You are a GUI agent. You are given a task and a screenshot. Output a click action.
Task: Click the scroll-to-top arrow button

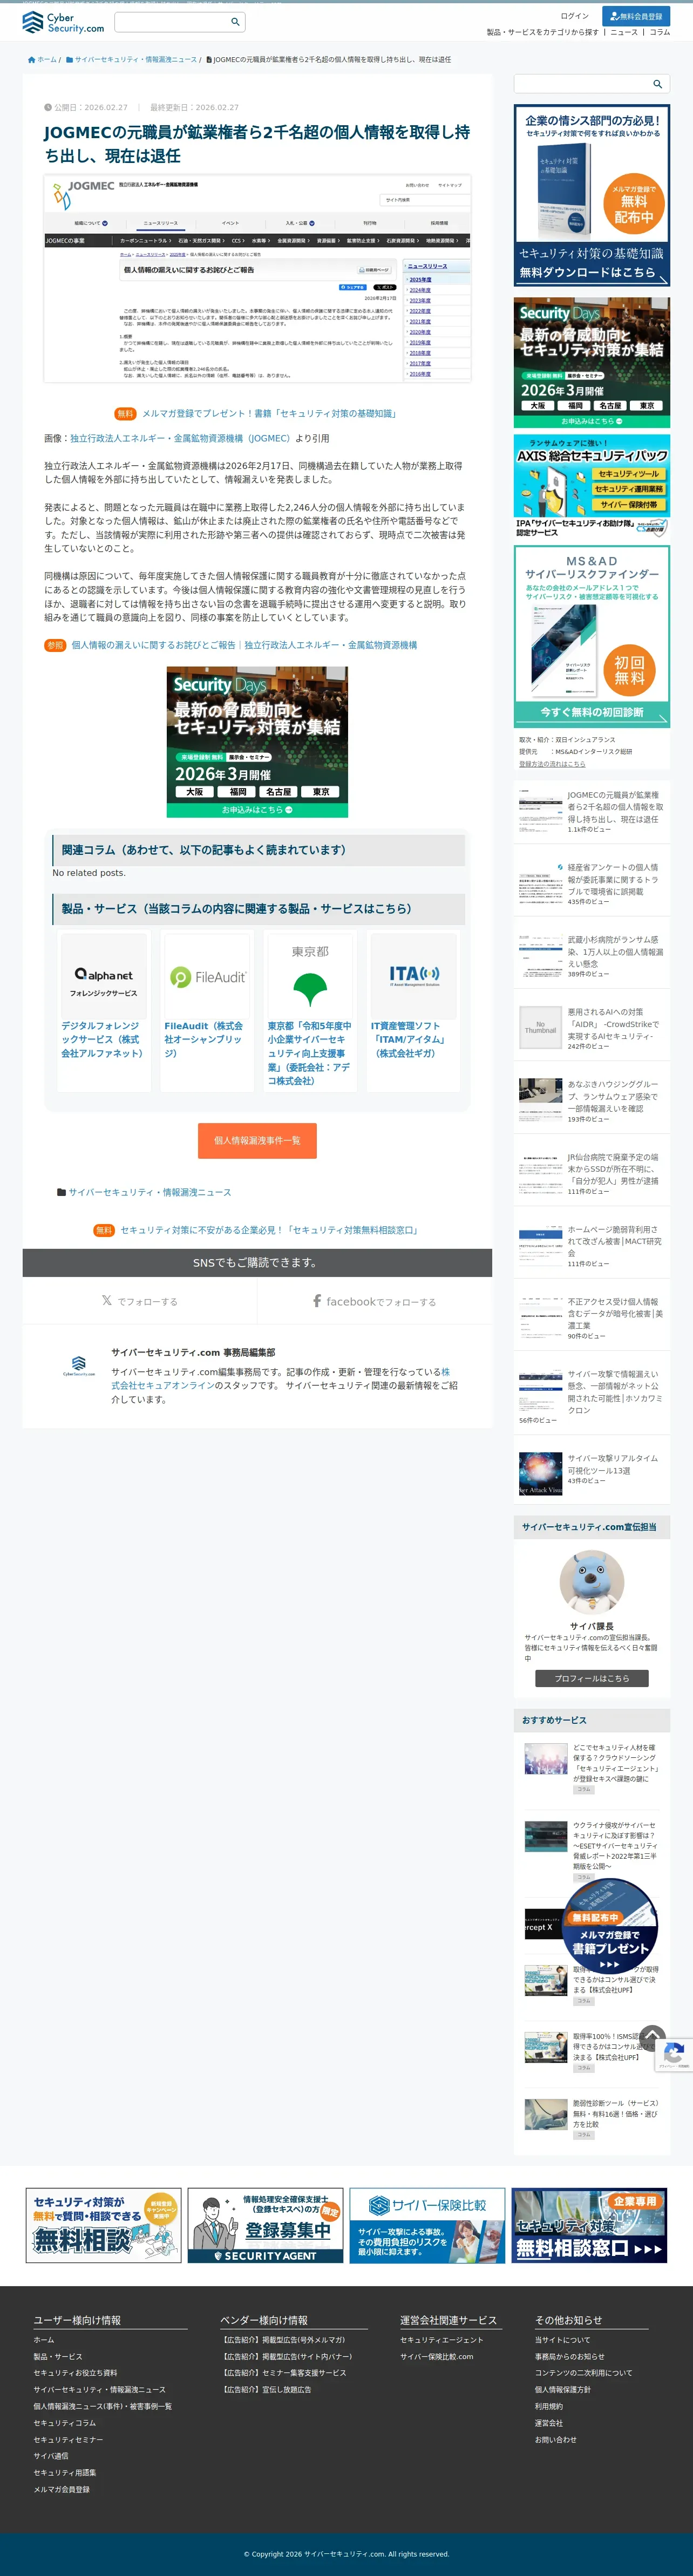coord(652,2037)
